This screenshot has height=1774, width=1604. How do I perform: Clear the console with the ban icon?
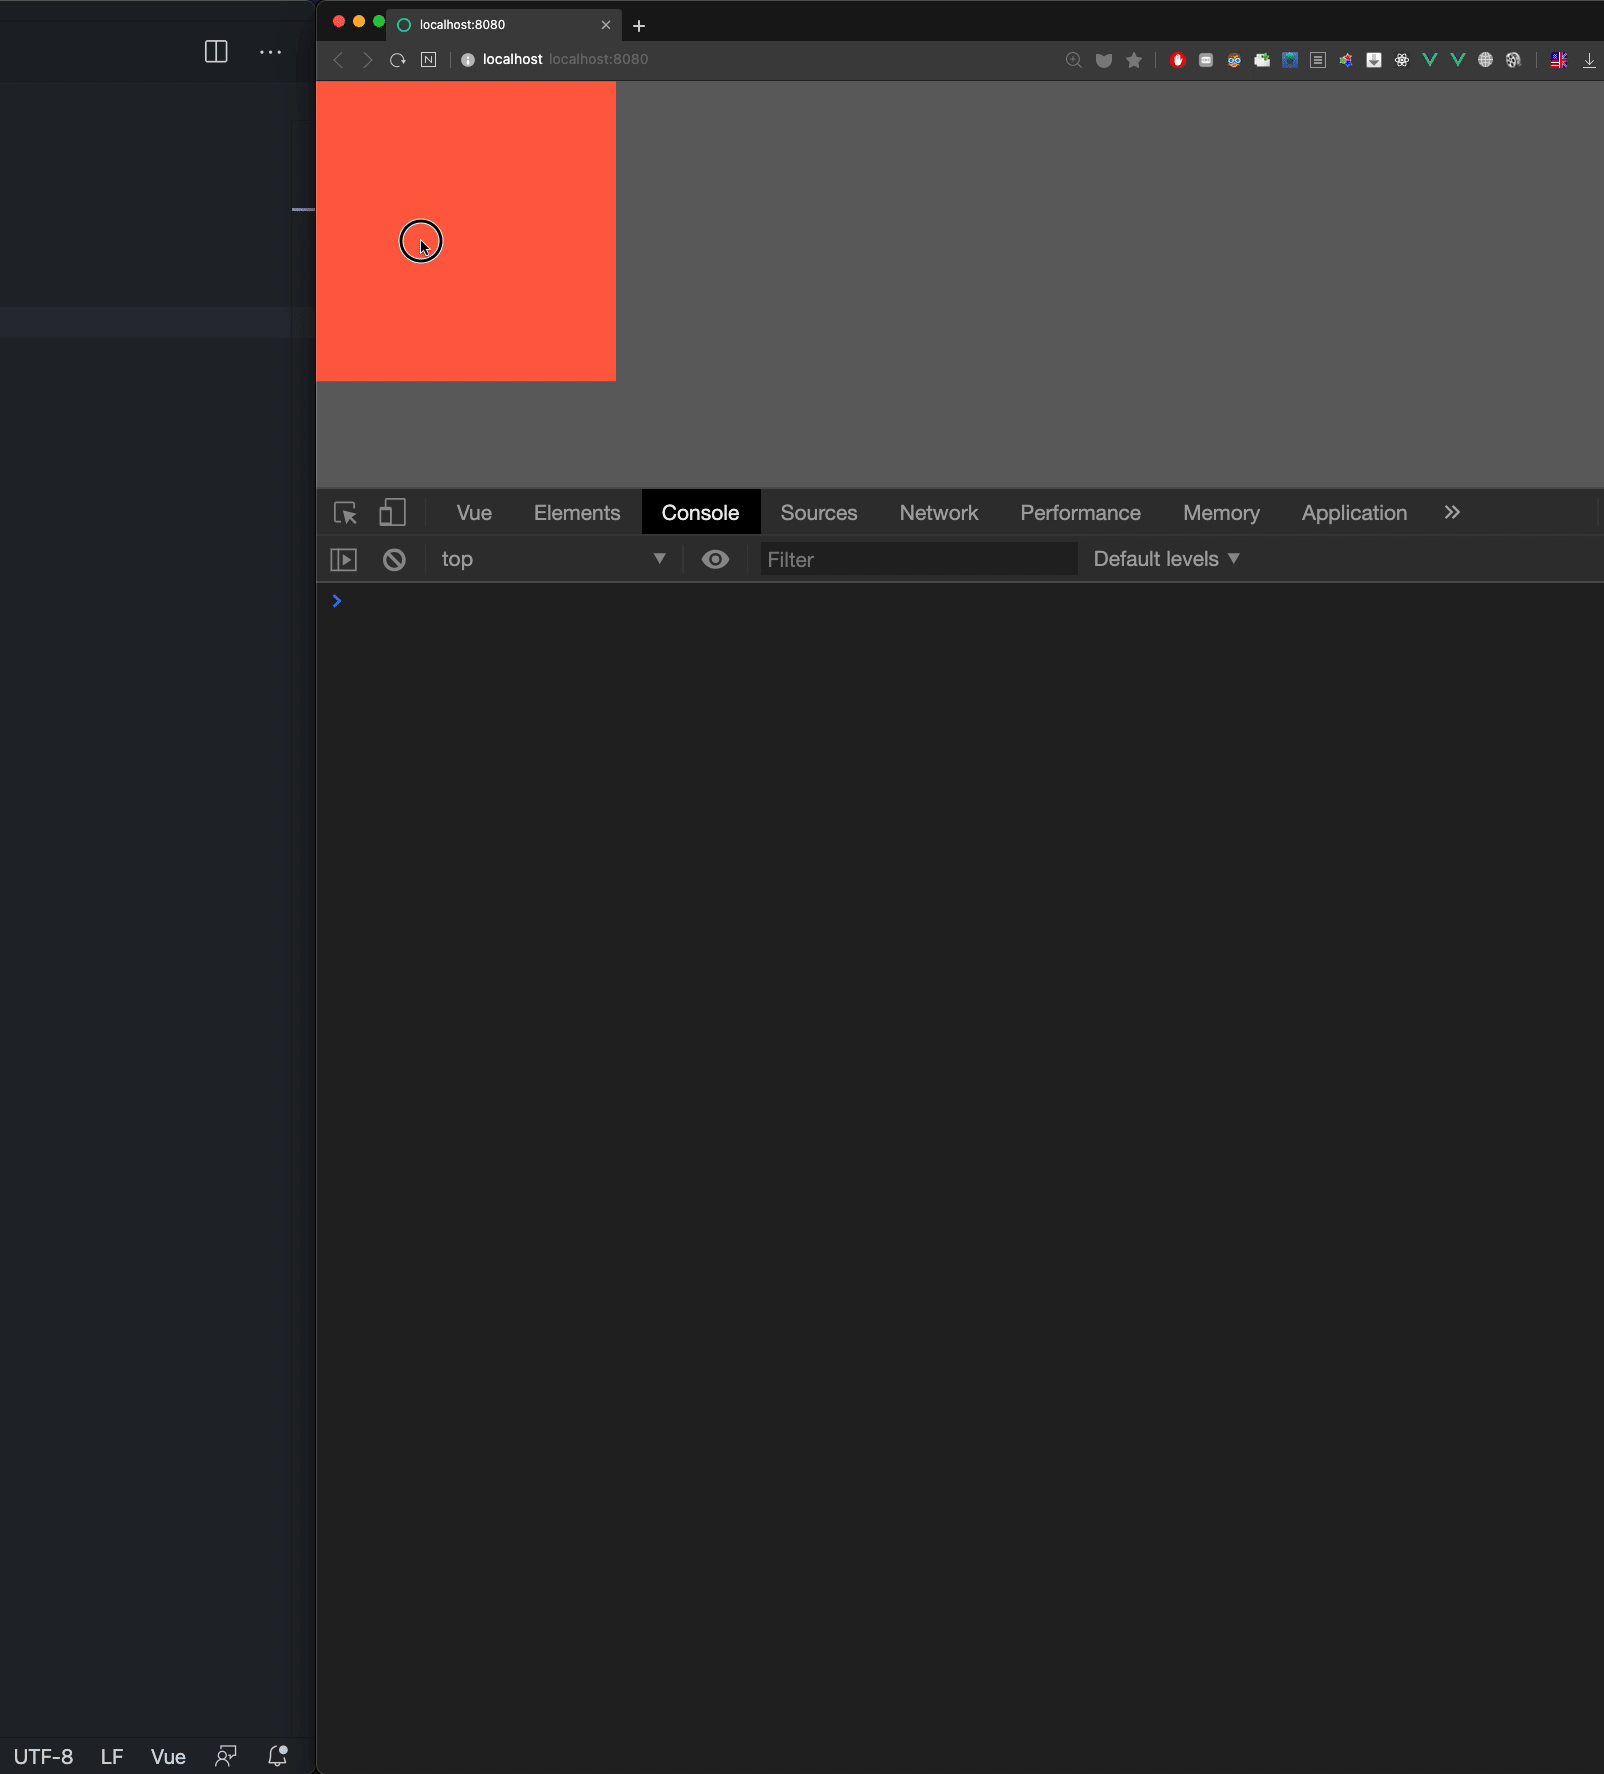394,559
